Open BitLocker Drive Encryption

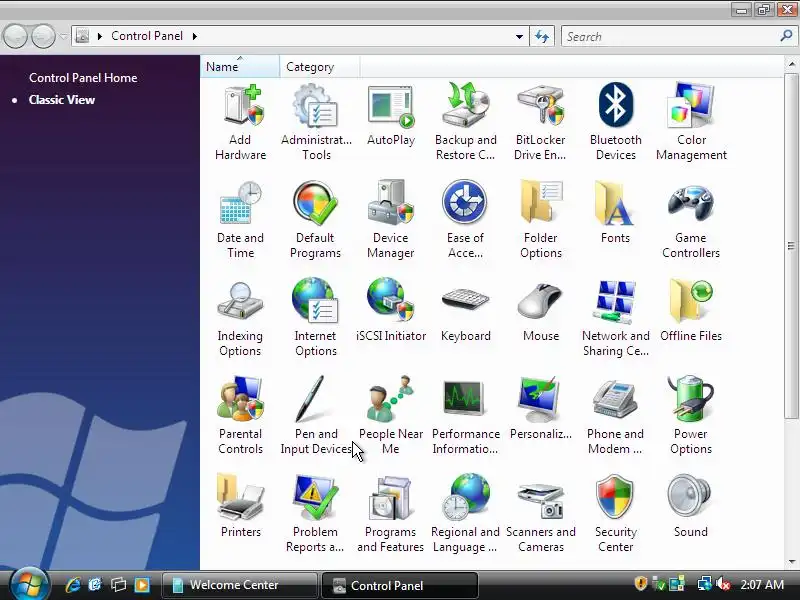click(540, 122)
